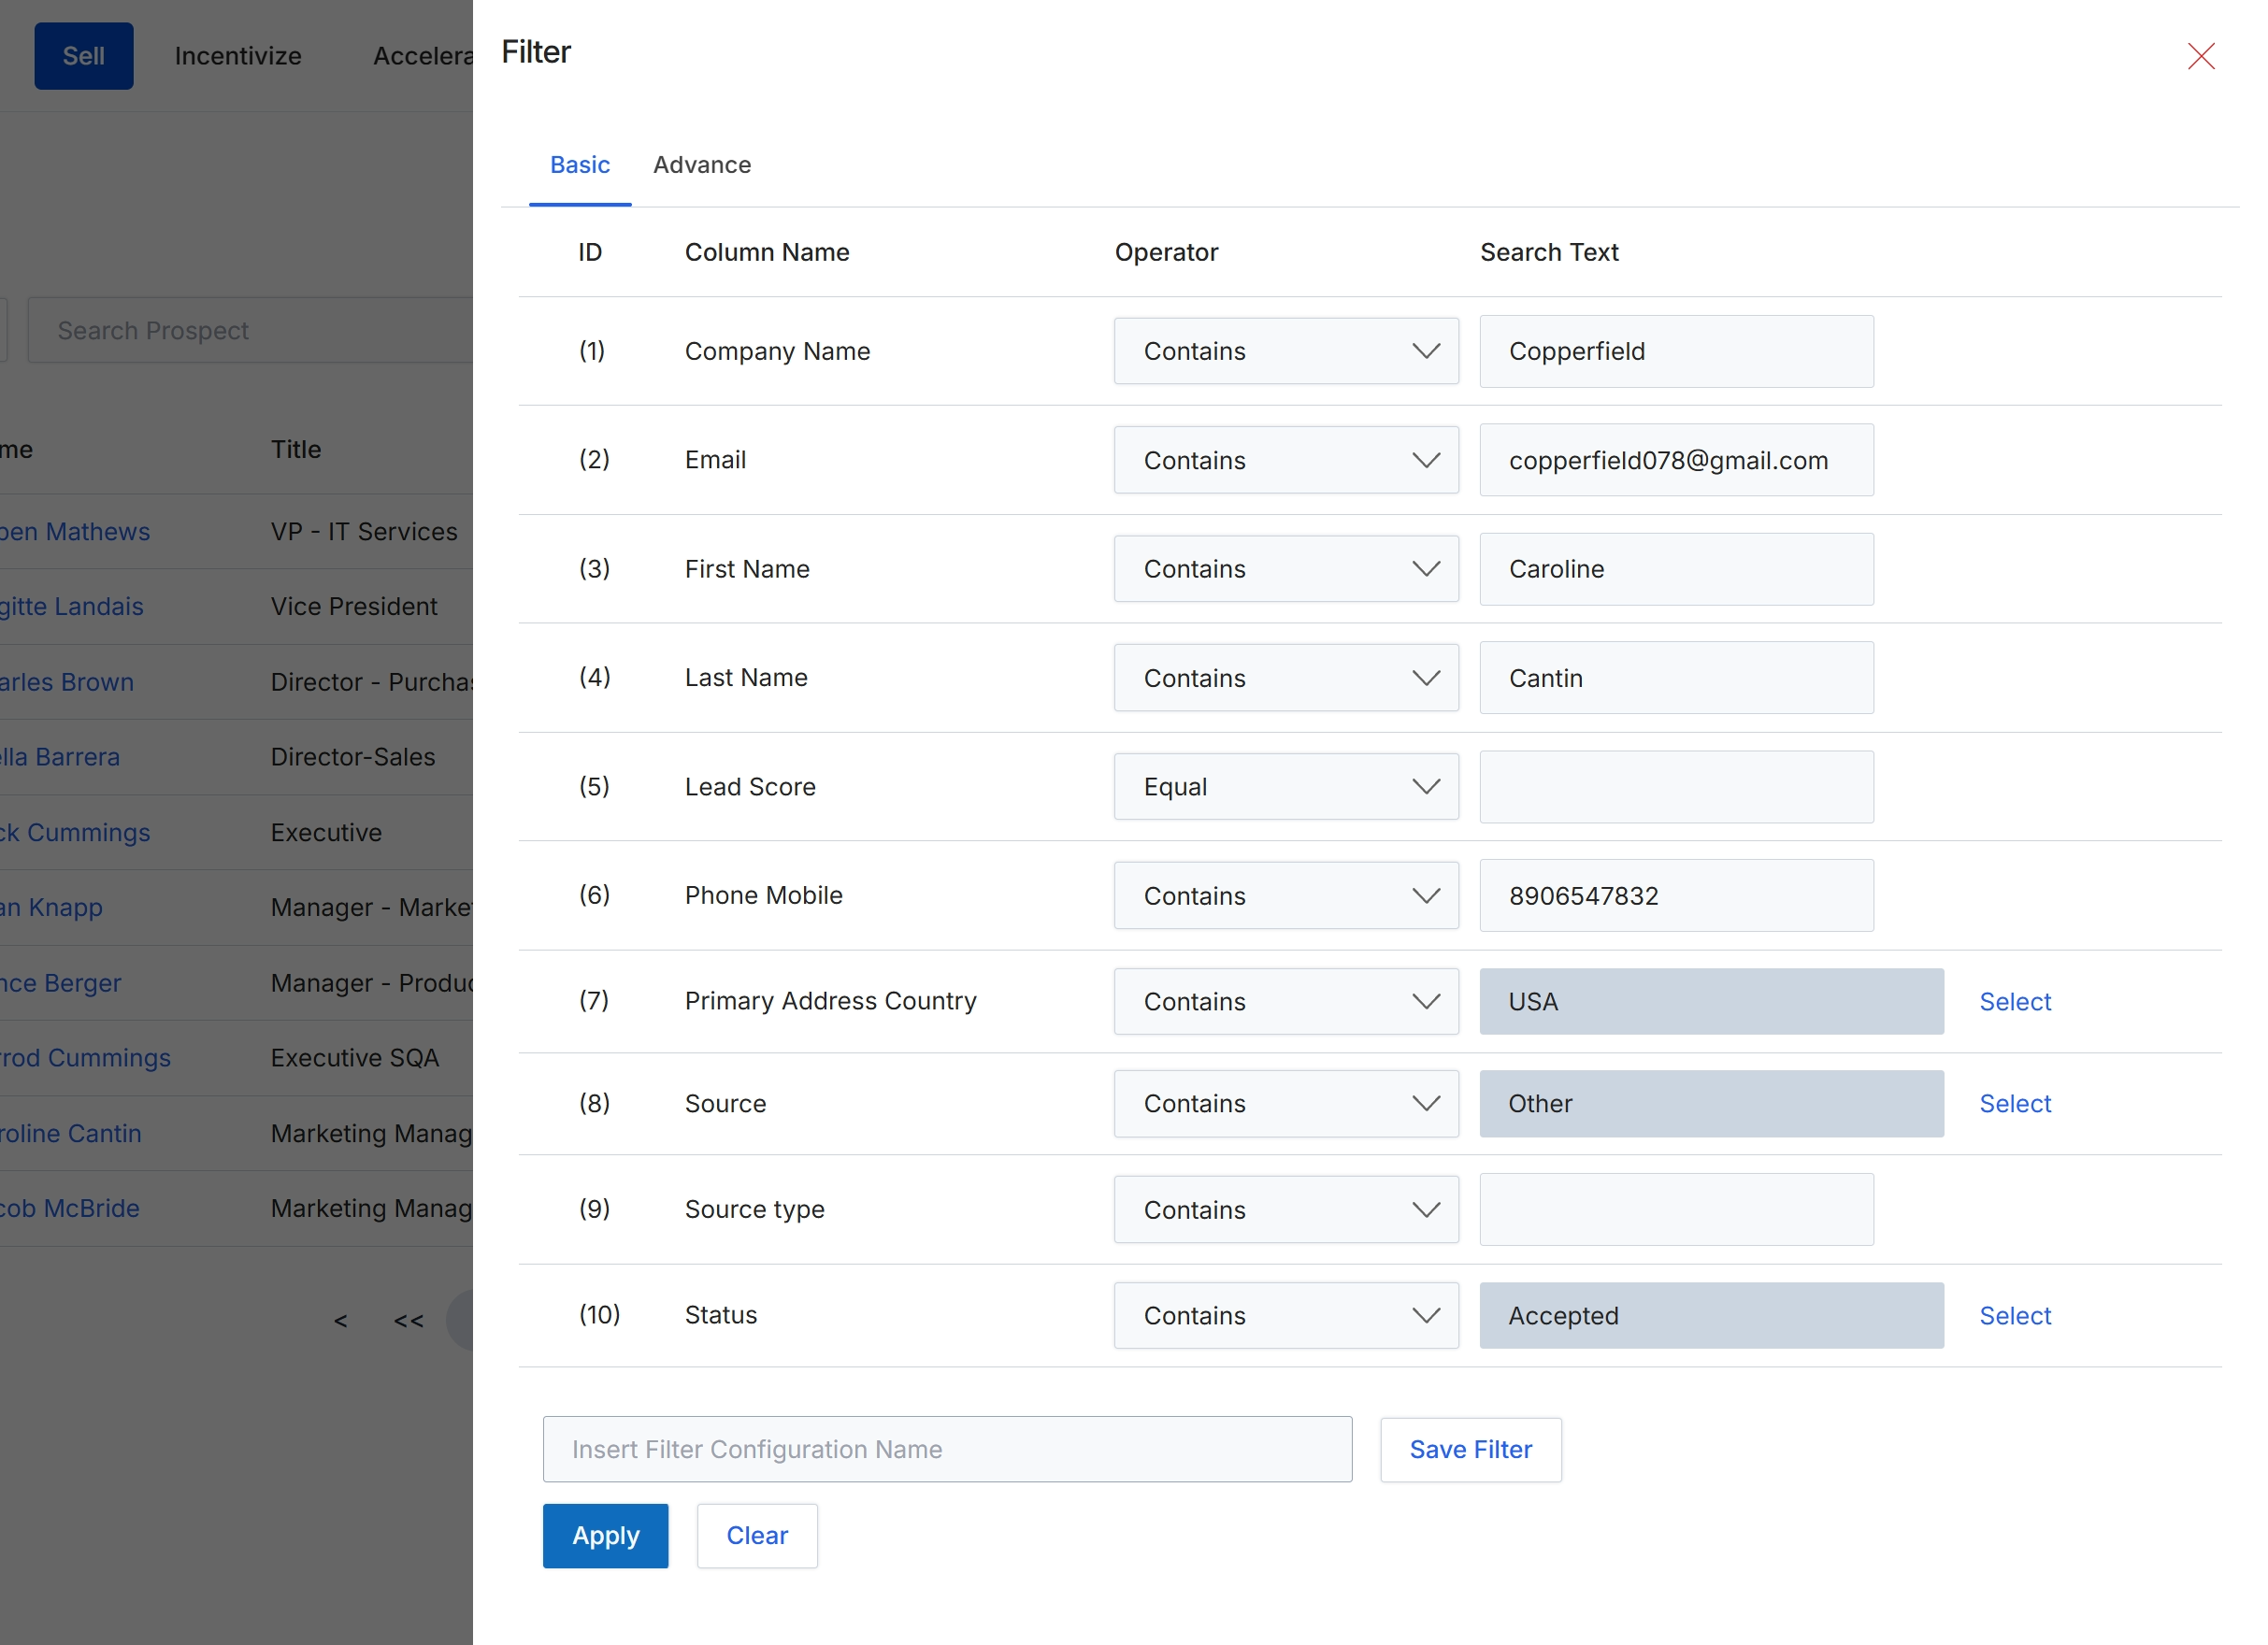Click the Primary Address Country USA field
Viewport: 2268px width, 1645px height.
pos(1712,1001)
